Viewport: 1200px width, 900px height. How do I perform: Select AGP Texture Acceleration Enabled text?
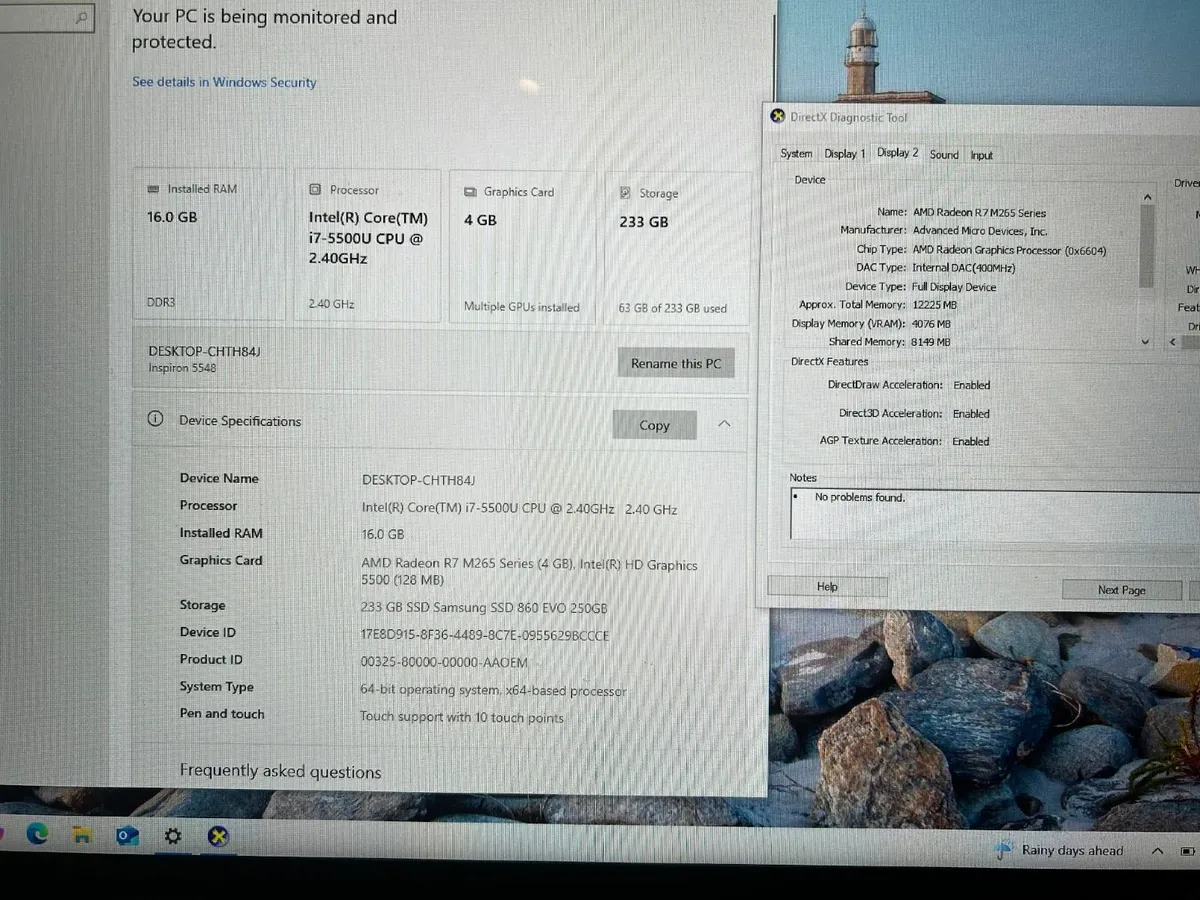tap(970, 441)
